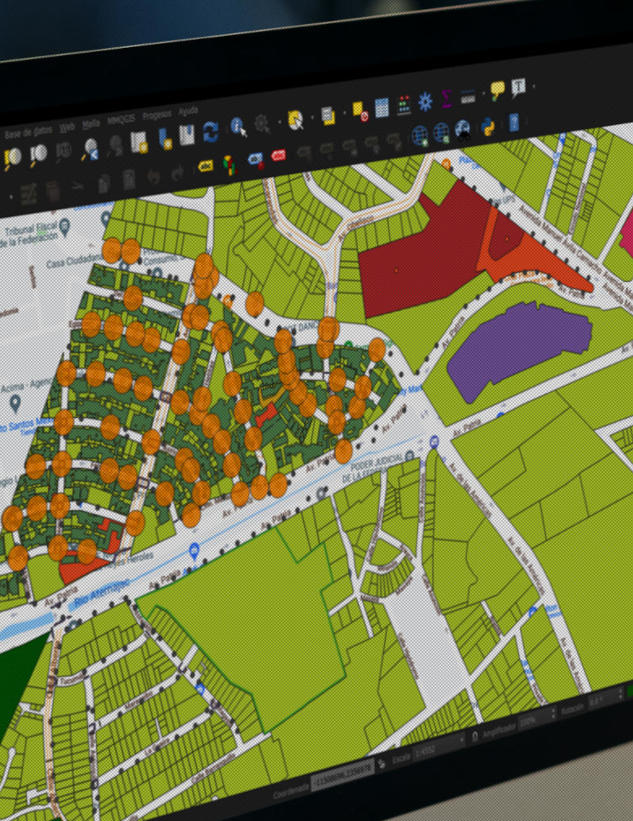Click the yellow abc Layer Labeling icon
Viewport: 633px width, 821px height.
pyautogui.click(x=206, y=167)
